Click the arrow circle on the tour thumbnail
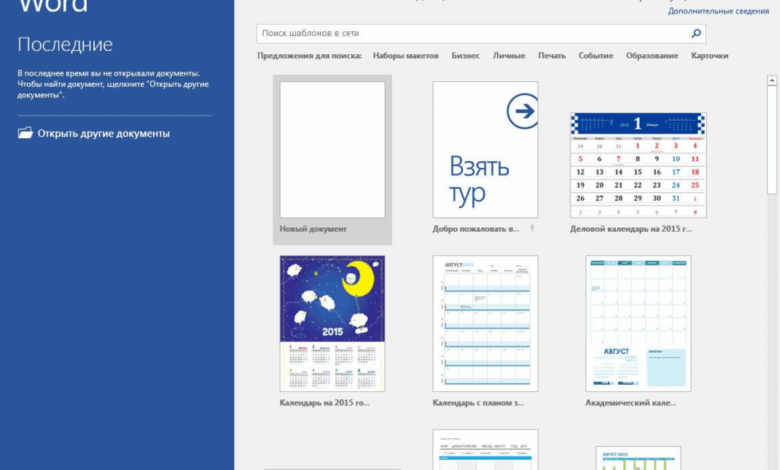Viewport: 780px width, 470px height. tap(521, 112)
